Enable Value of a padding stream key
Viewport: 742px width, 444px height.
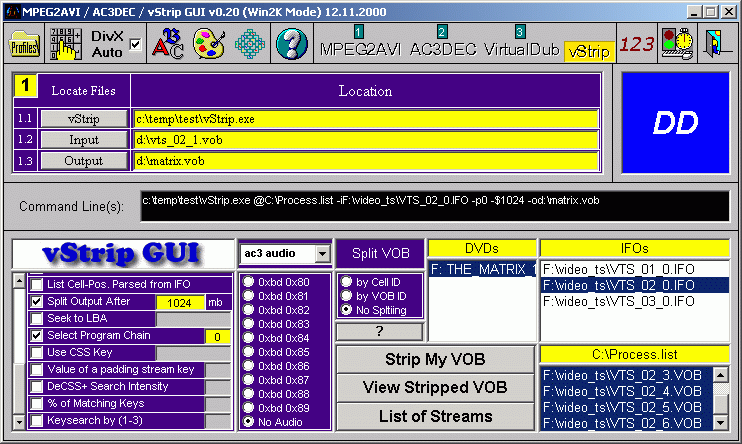coord(36,370)
